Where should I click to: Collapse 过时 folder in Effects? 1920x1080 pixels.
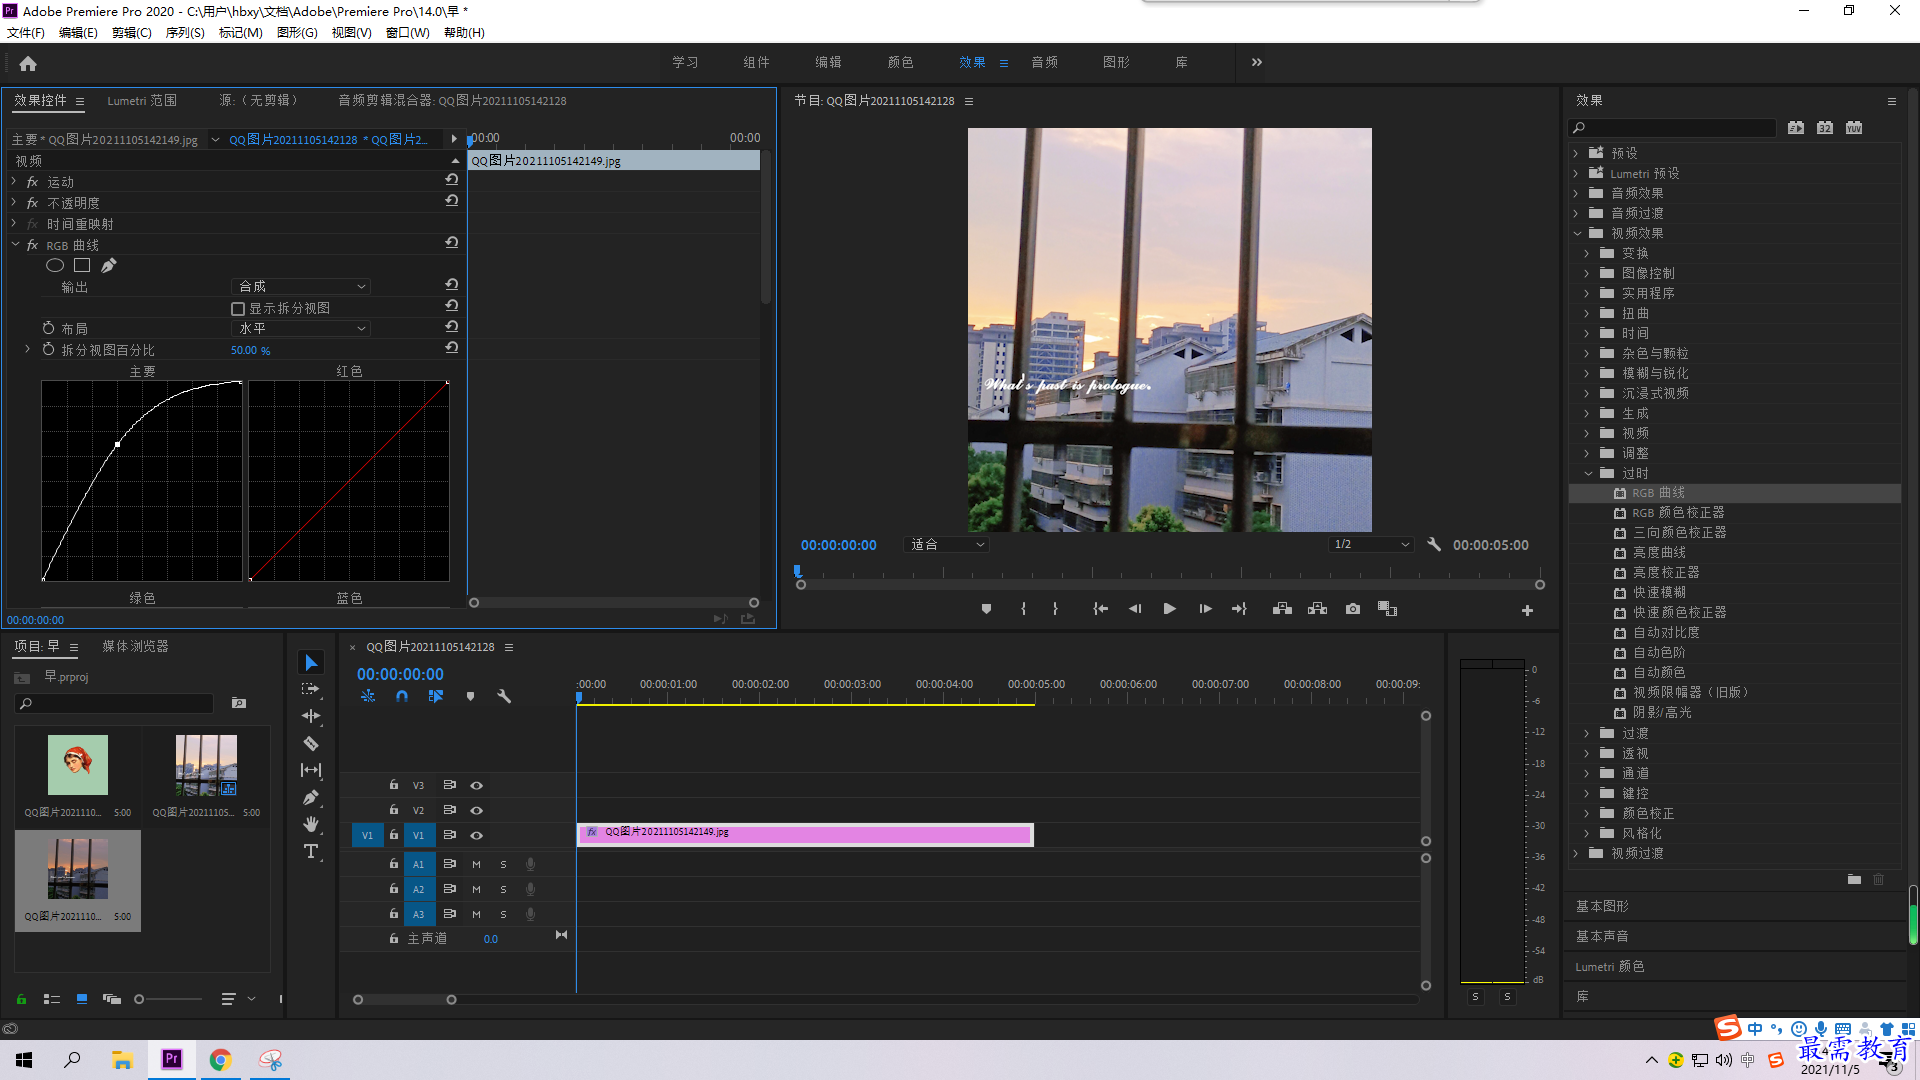tap(1587, 473)
